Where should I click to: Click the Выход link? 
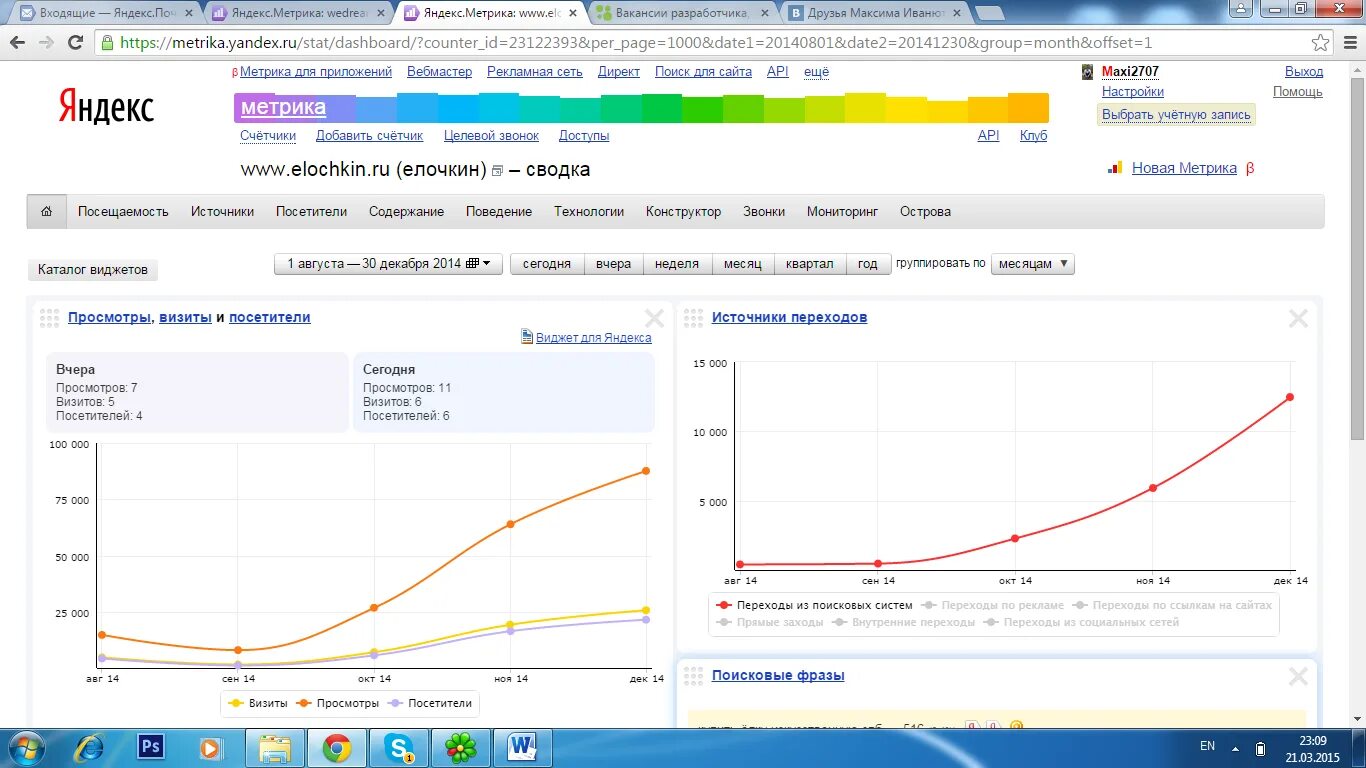(x=1304, y=72)
